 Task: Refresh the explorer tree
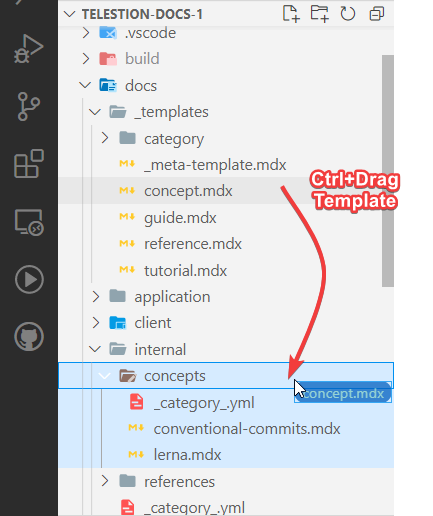coord(348,14)
